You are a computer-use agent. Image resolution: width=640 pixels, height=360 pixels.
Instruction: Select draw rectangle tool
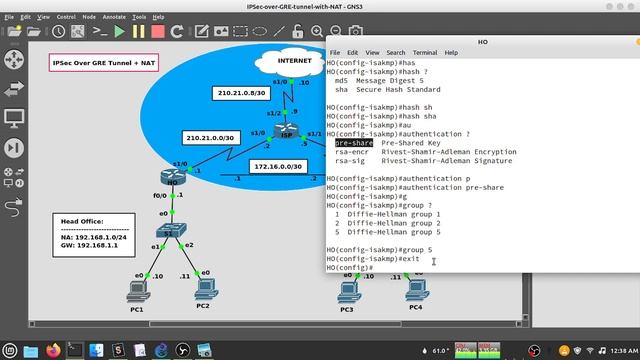tap(240, 31)
